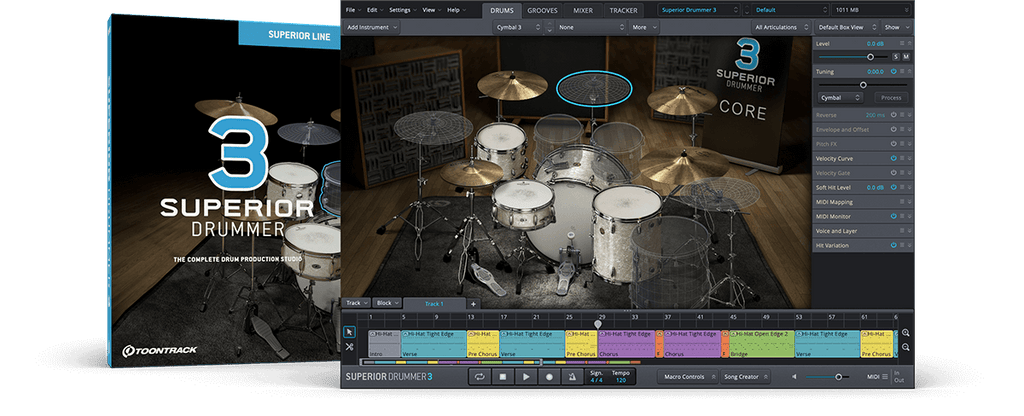Viewport: 1024px width, 416px height.
Task: Open the MIDI menu icon
Action: [885, 377]
